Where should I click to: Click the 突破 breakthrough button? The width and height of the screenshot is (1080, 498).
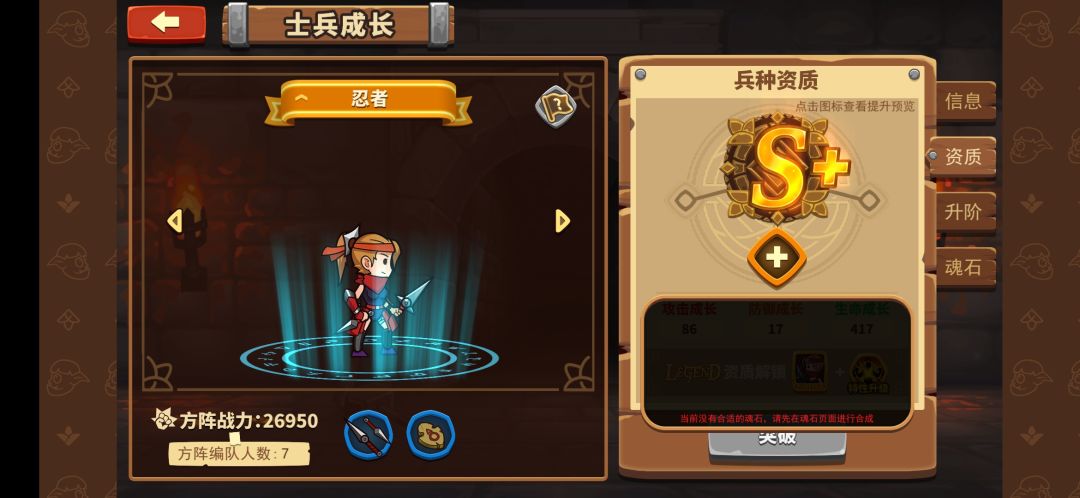777,441
